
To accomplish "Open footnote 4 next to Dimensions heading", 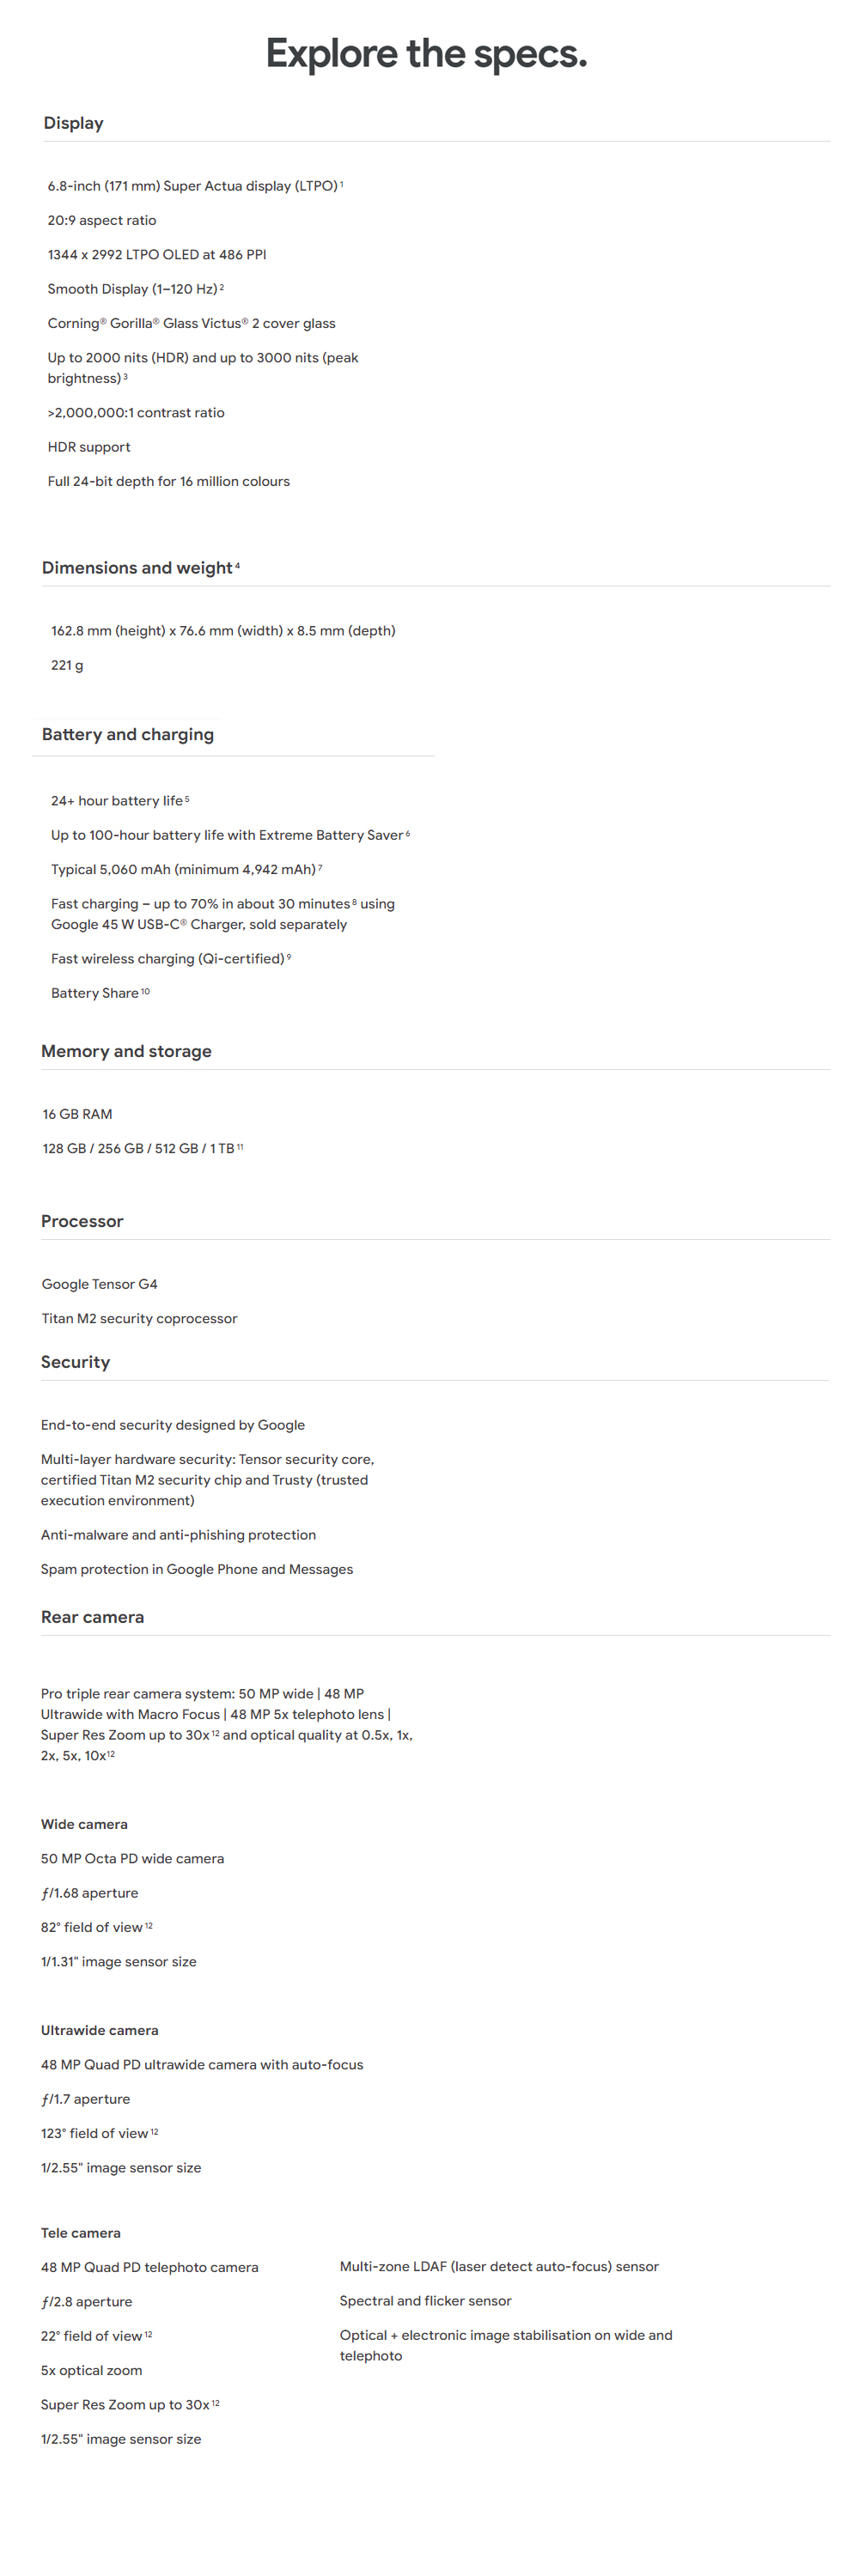I will [237, 566].
